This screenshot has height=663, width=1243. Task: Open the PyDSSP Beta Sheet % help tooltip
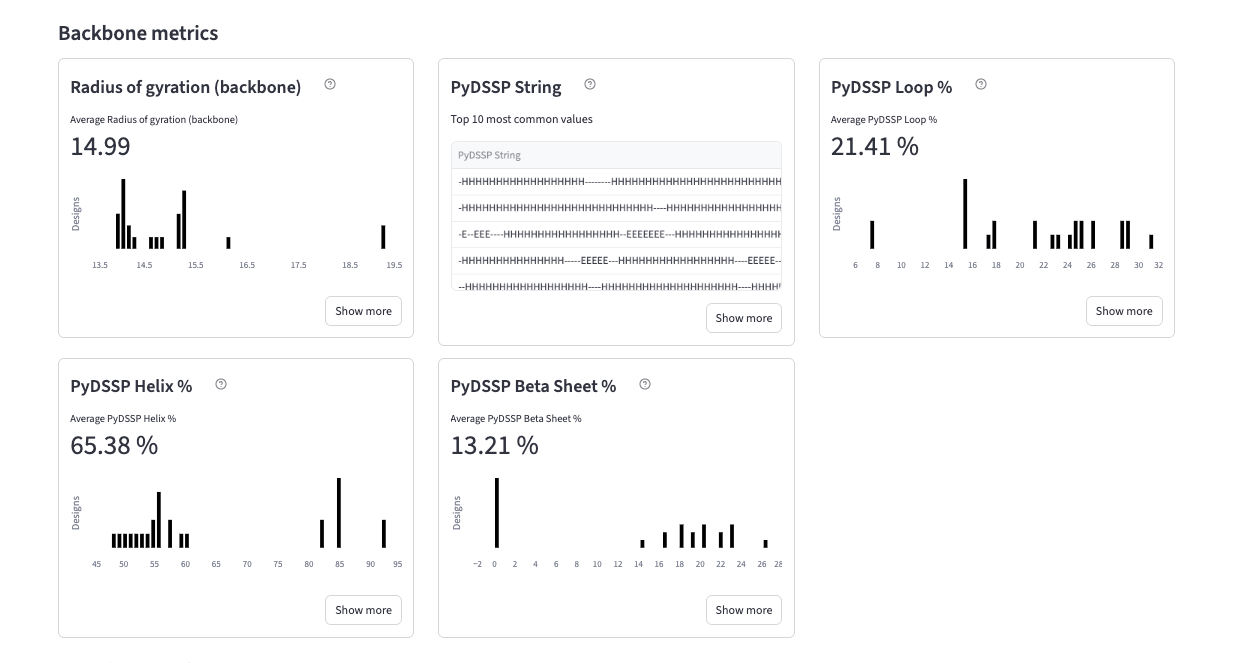(645, 384)
